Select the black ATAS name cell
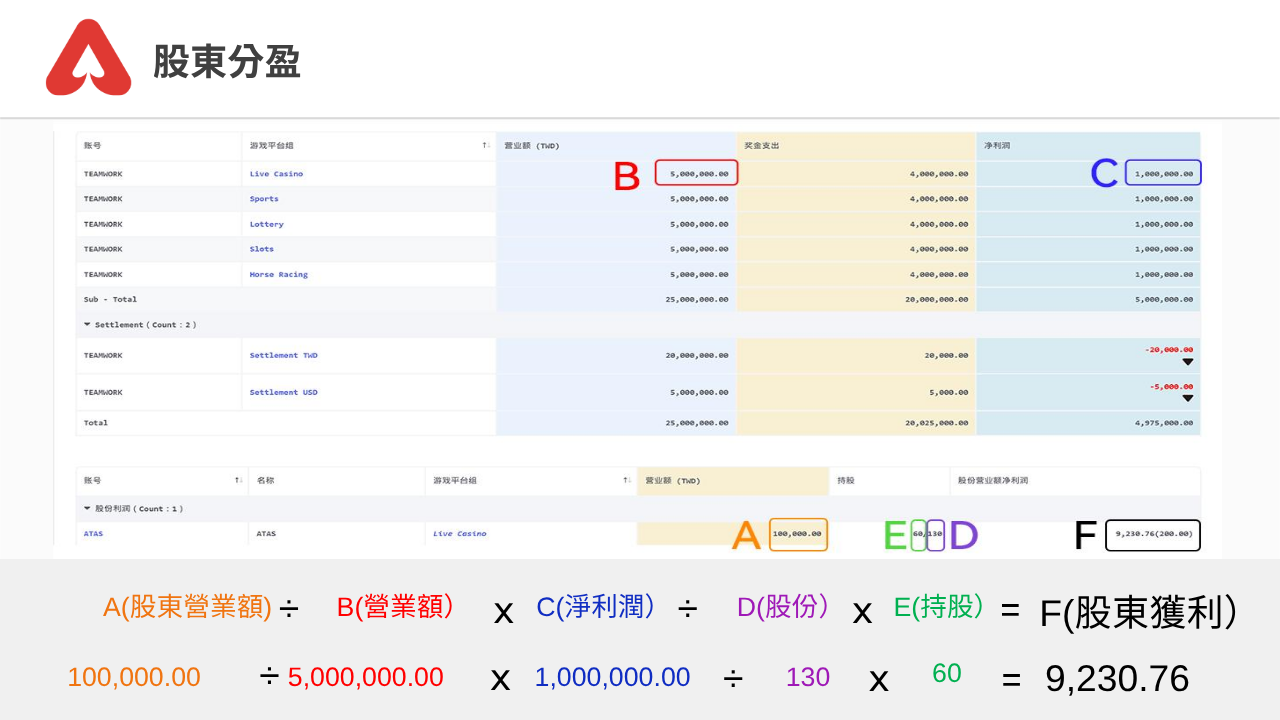 click(x=266, y=534)
